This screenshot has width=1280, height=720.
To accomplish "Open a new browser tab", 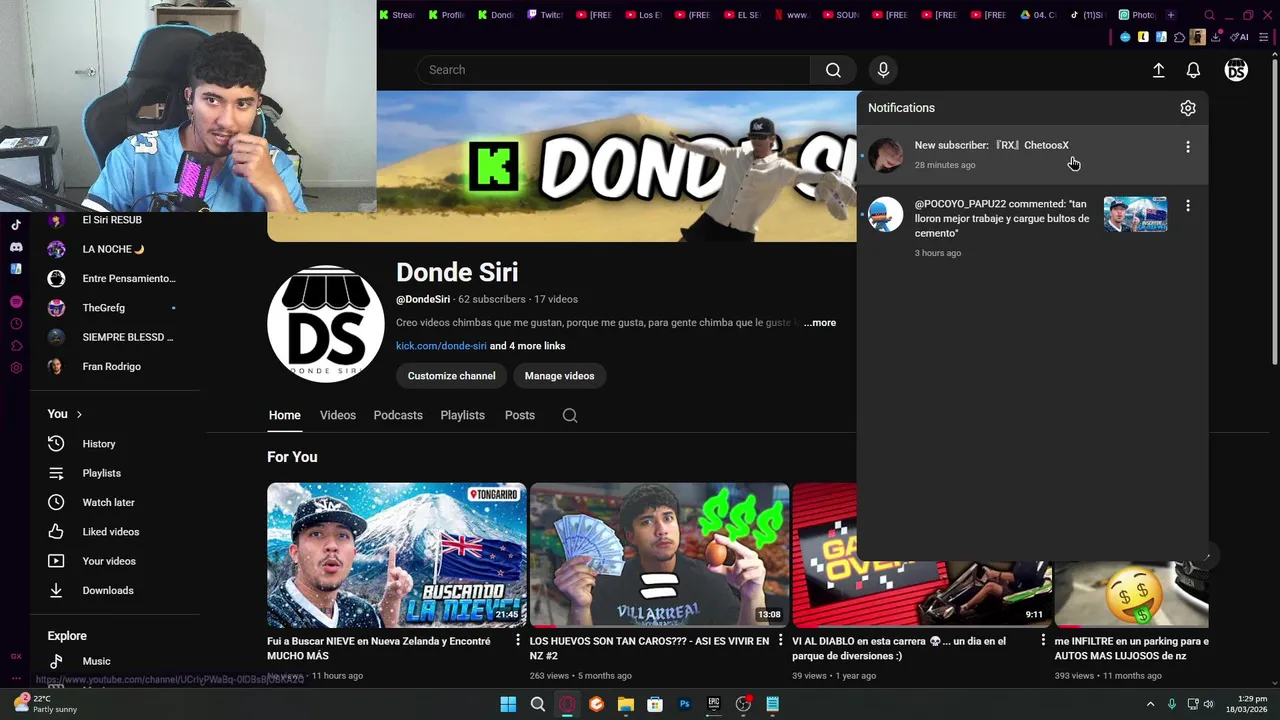I will 1171,15.
